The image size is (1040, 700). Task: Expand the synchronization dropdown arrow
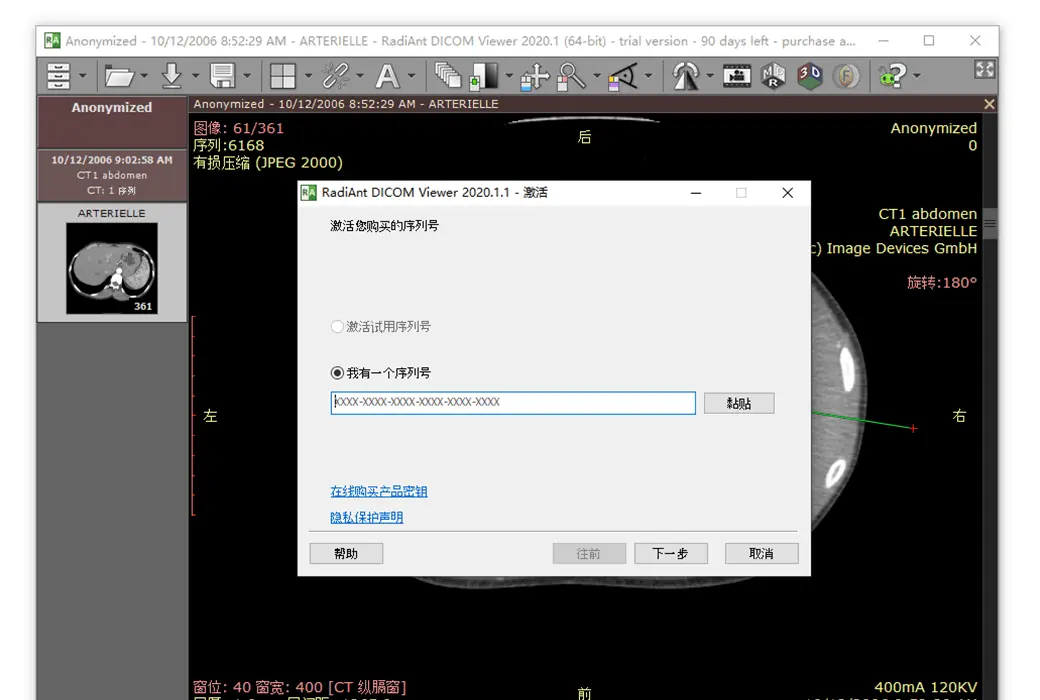pyautogui.click(x=360, y=76)
